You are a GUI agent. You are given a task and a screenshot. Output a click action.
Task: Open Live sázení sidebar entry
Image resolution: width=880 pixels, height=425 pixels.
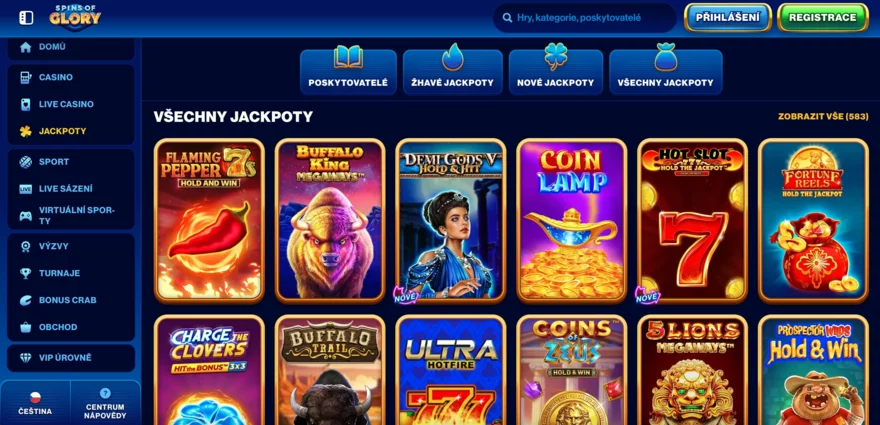pos(71,189)
